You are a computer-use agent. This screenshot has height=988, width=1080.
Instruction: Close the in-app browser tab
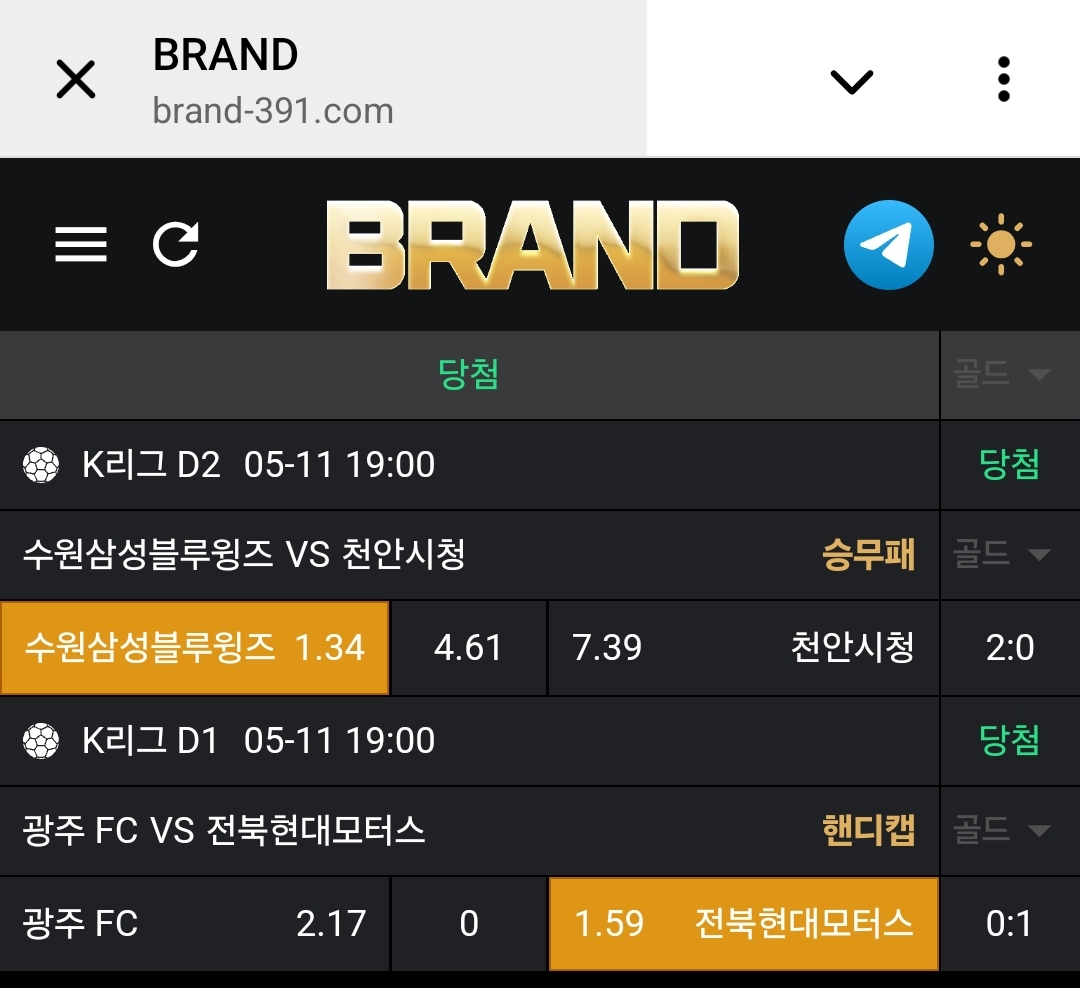pos(76,79)
